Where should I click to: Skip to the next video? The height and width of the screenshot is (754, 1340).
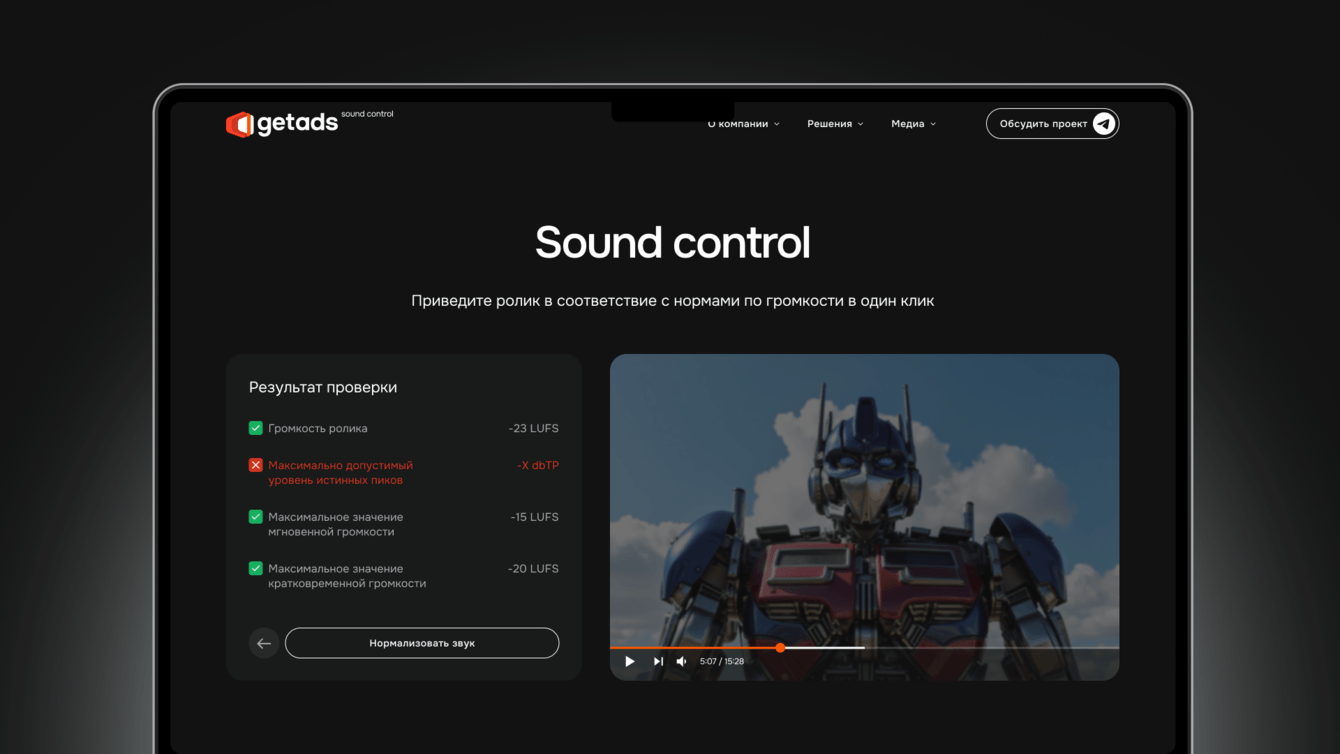click(x=658, y=661)
